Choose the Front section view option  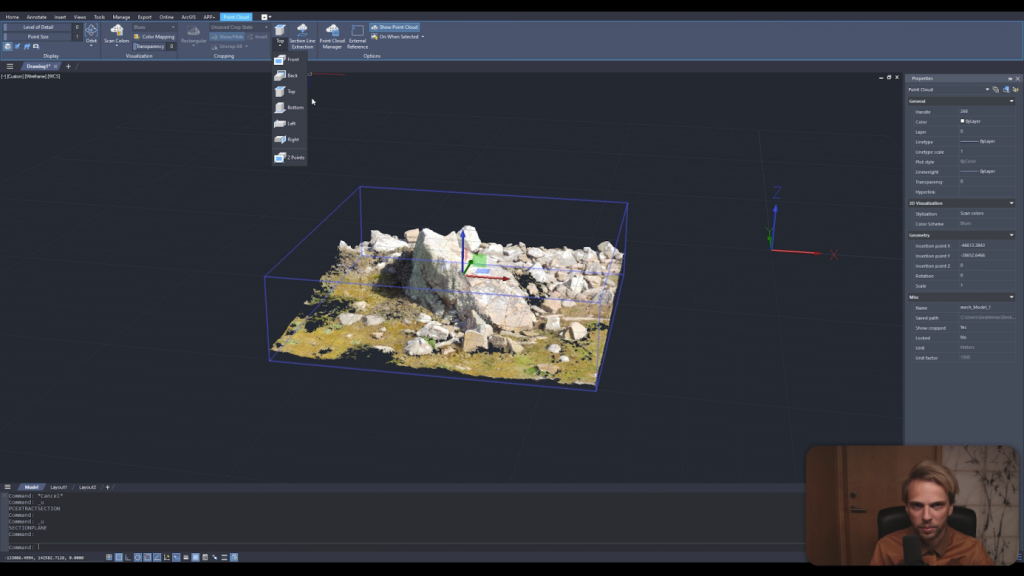[288, 60]
